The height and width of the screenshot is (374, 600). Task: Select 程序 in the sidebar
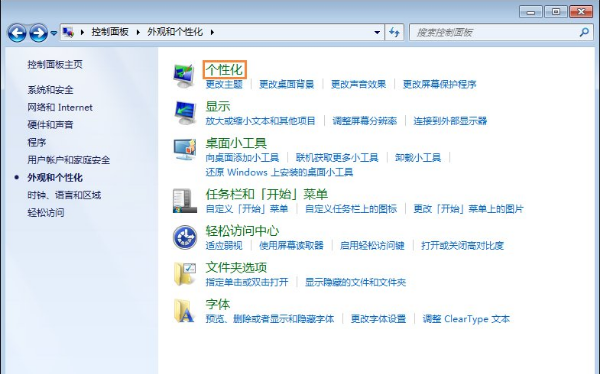[x=36, y=142]
